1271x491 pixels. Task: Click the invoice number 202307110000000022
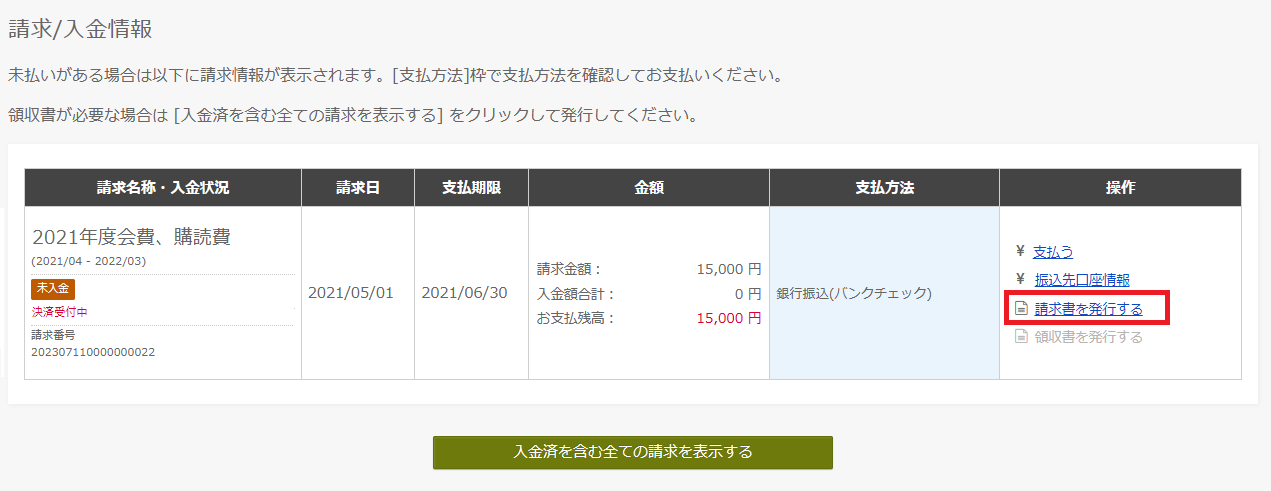[93, 352]
